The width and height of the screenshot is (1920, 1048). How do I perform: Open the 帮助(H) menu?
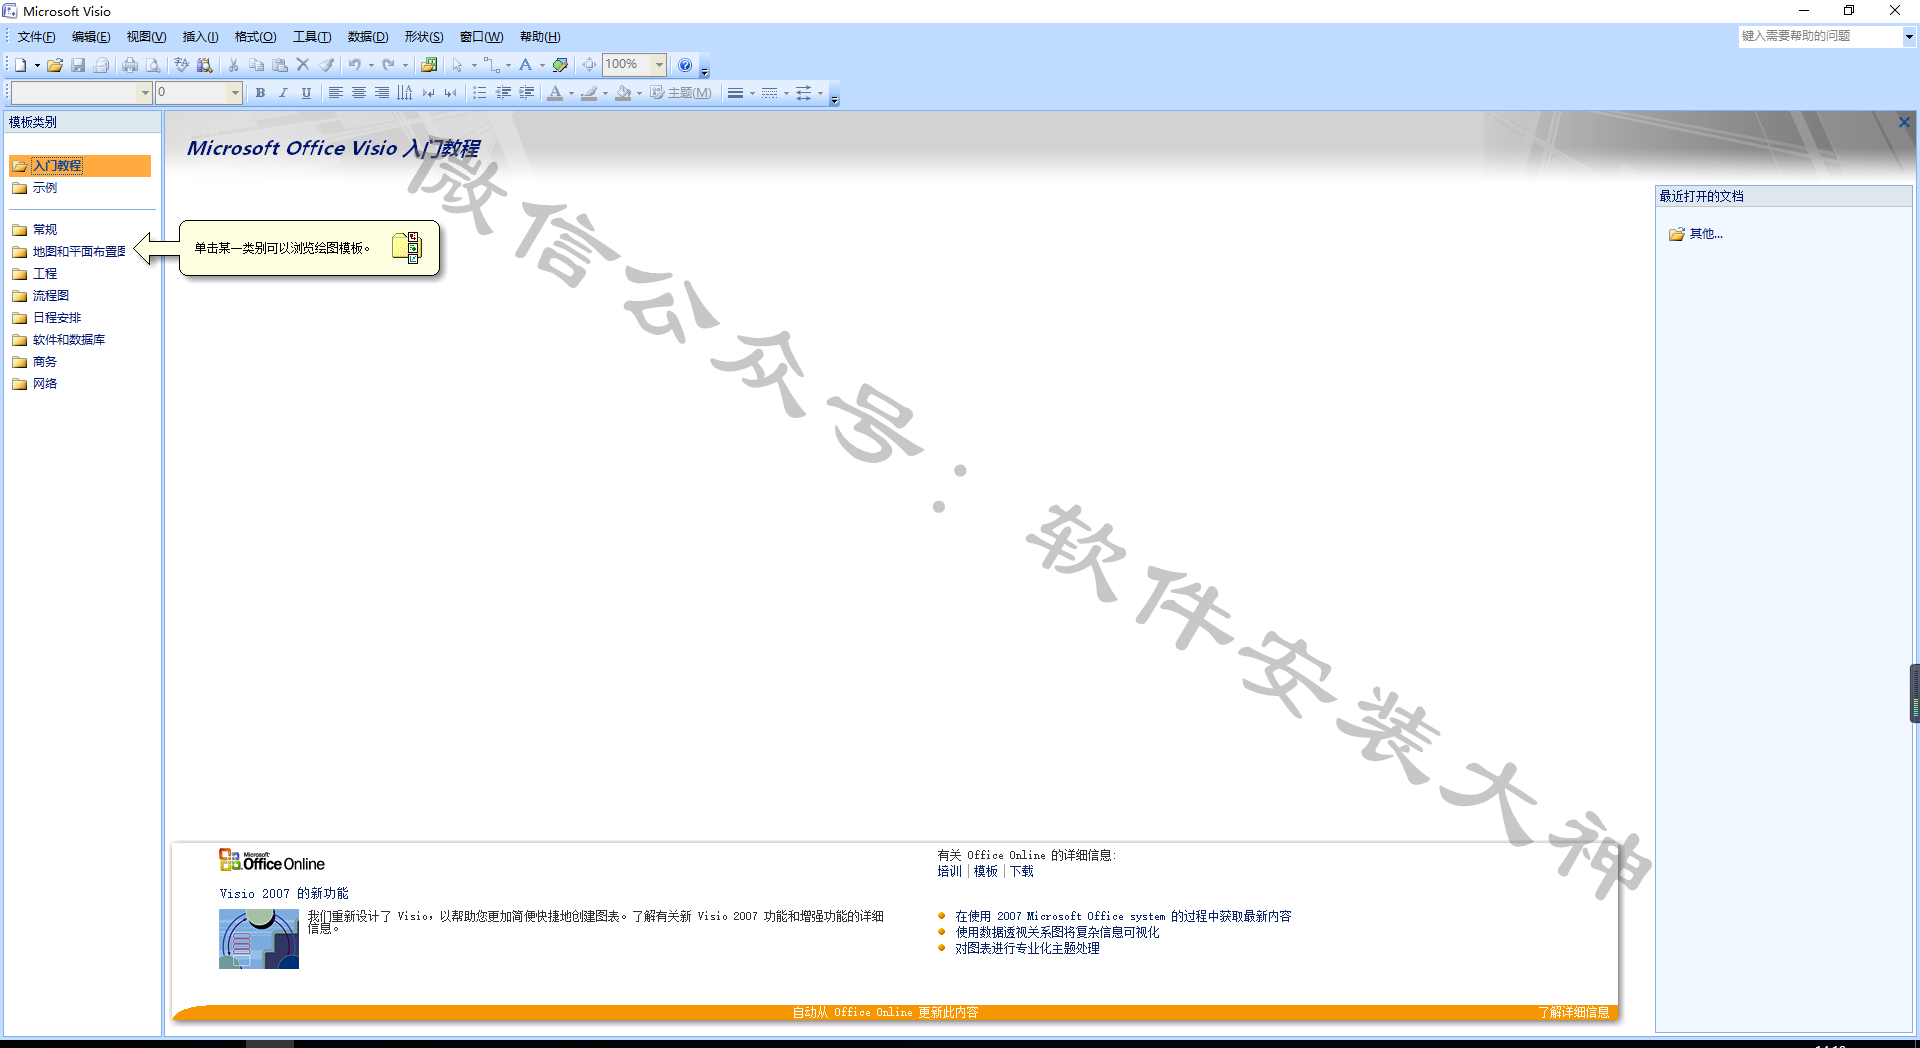pos(540,37)
